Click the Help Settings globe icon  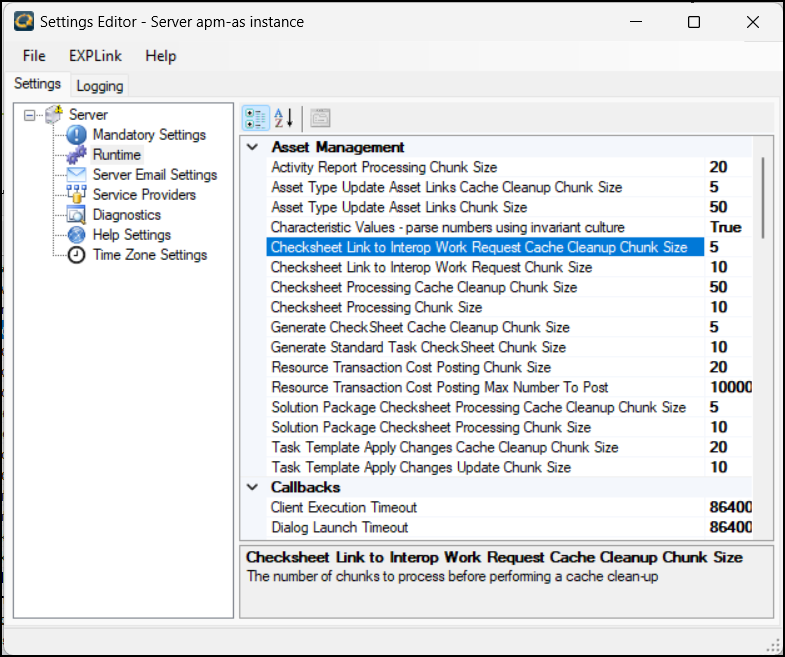coord(77,235)
